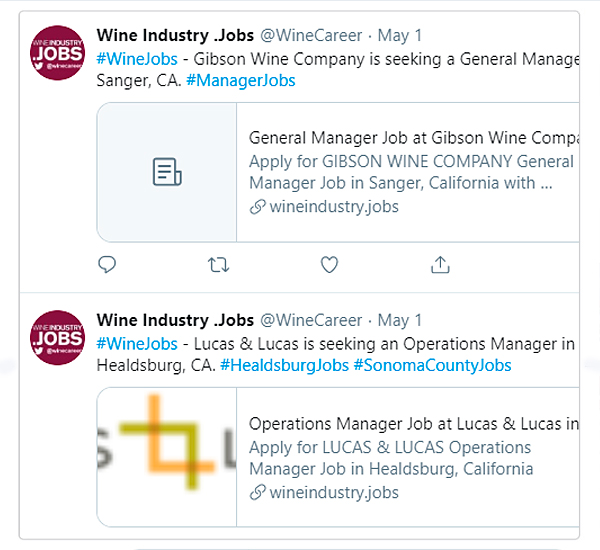Open the #SonomaCountyJobs hashtag
600x550 pixels.
pyautogui.click(x=432, y=366)
